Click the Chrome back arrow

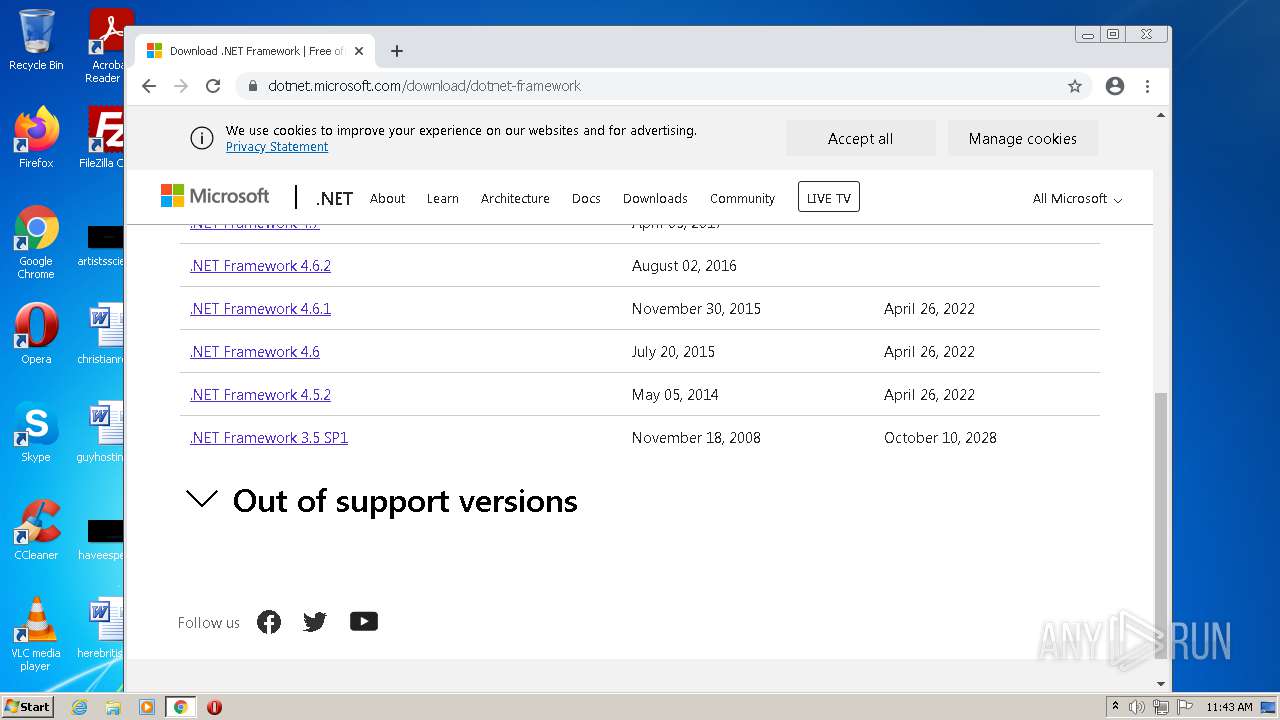pyautogui.click(x=149, y=86)
